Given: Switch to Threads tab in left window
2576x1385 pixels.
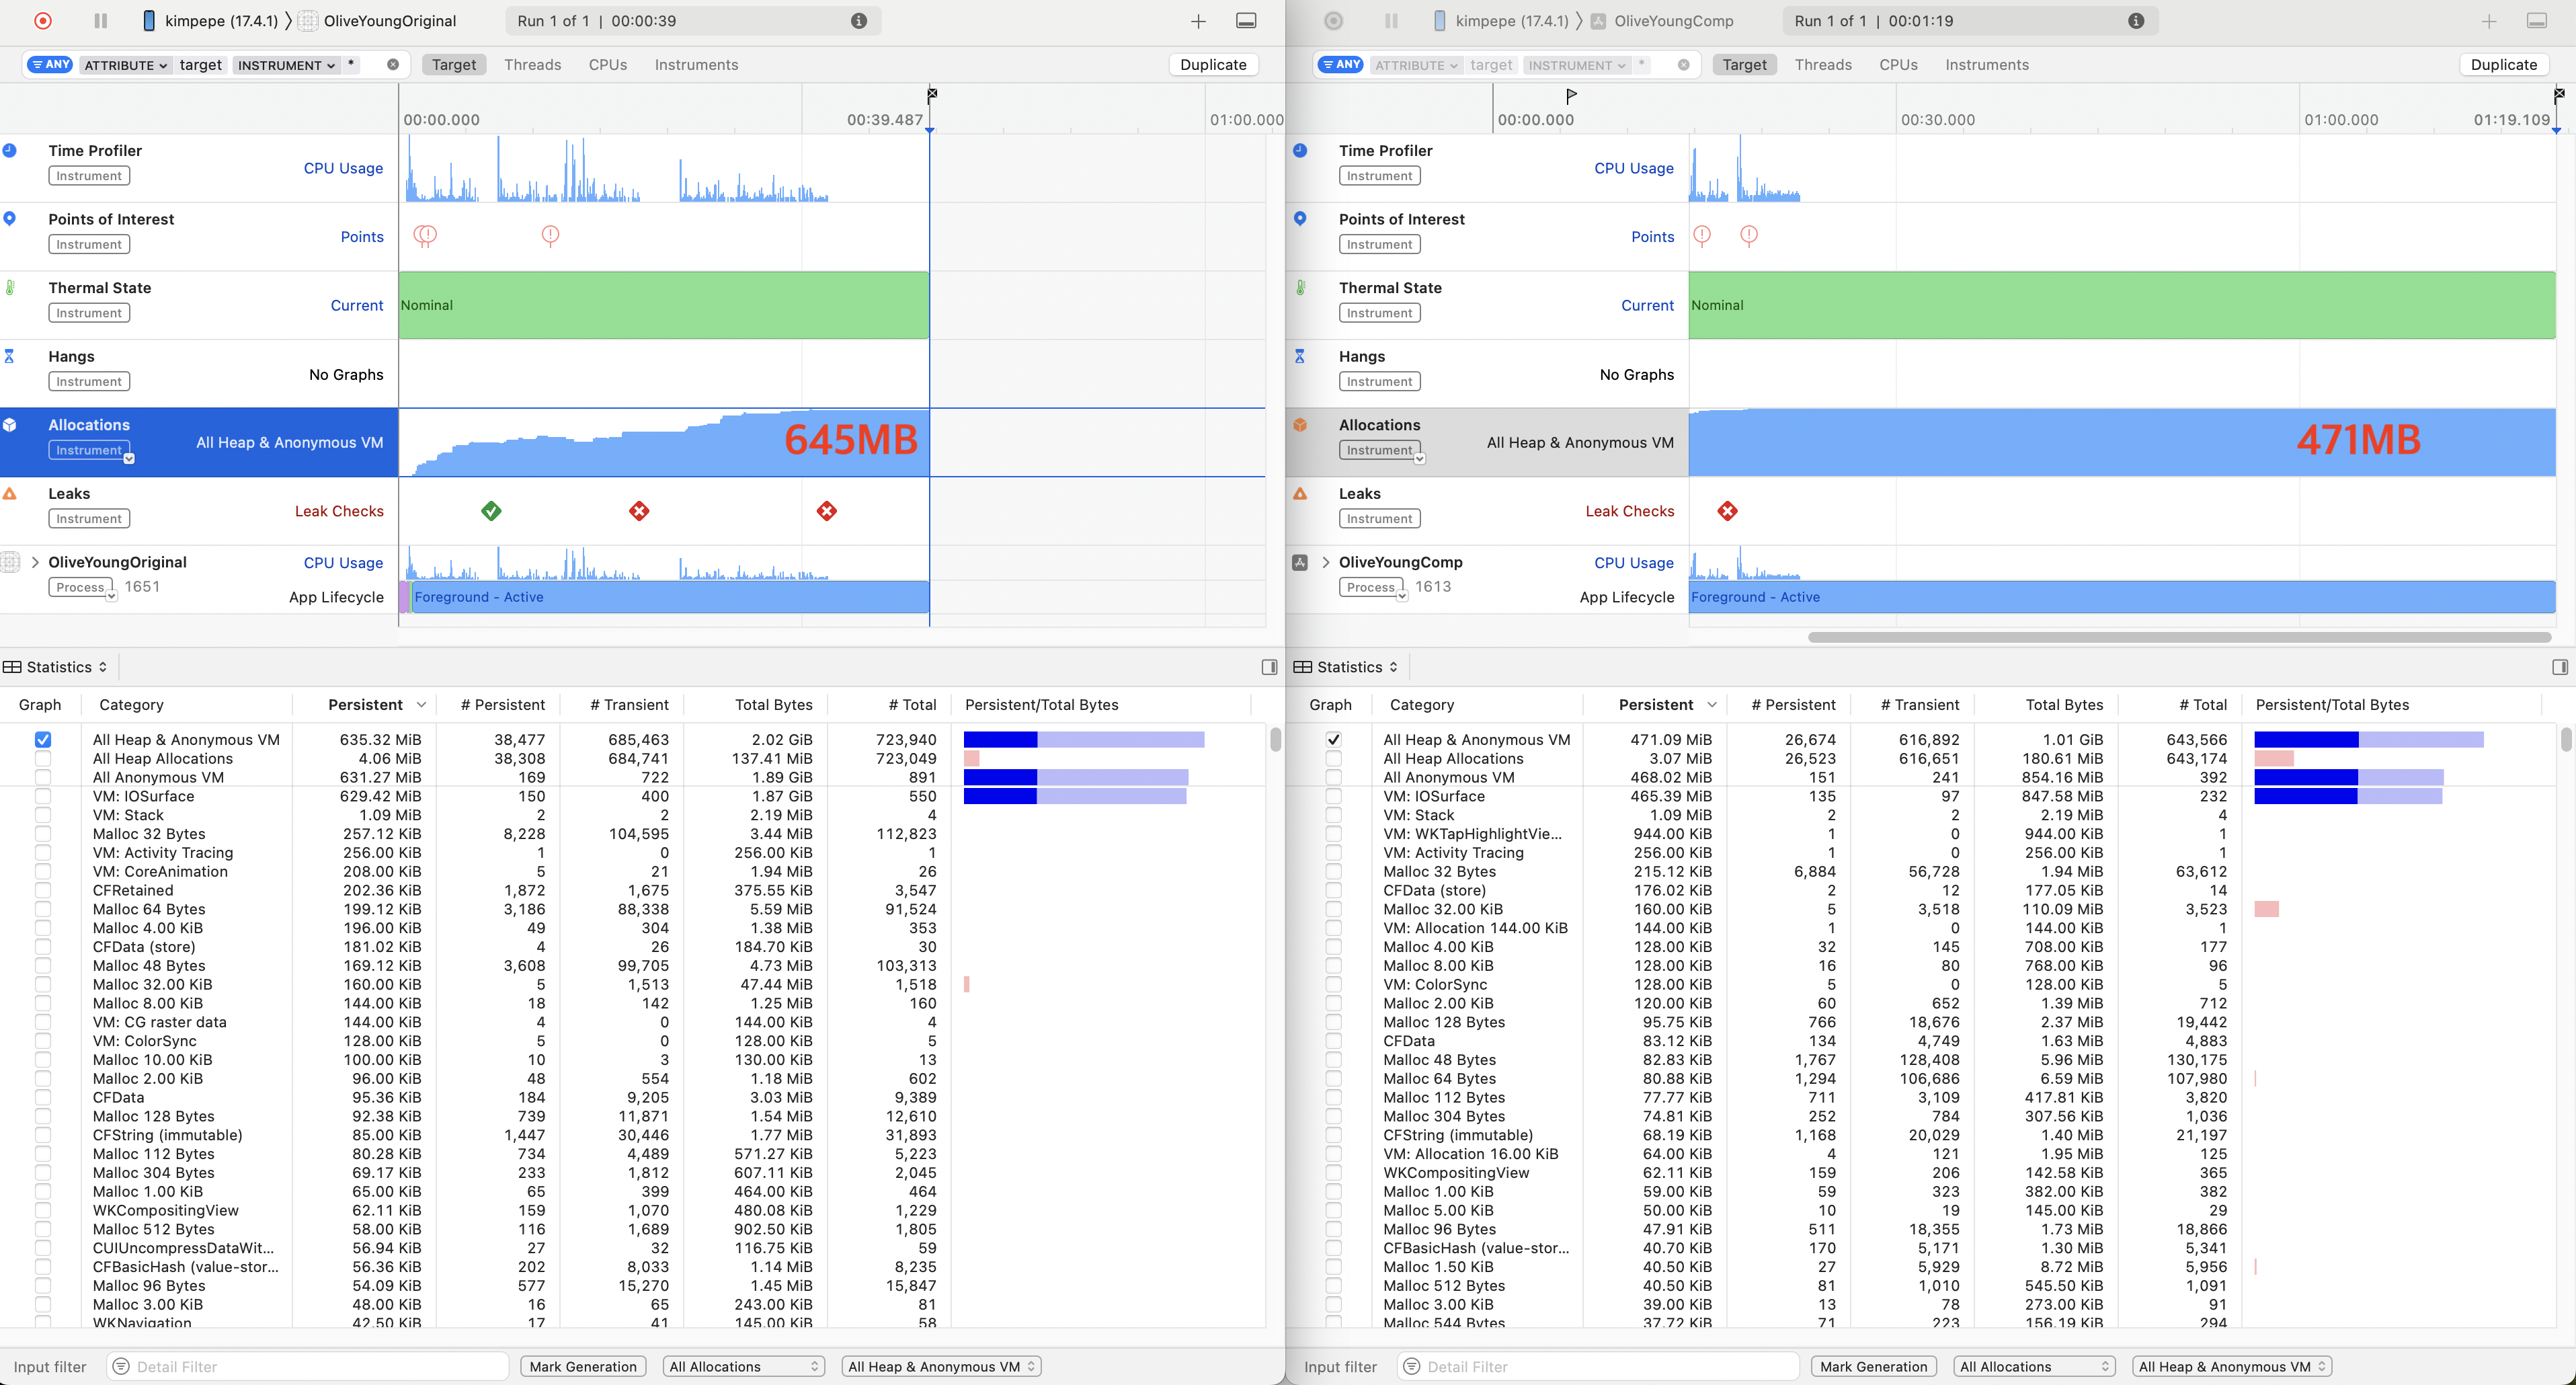Looking at the screenshot, I should (x=532, y=65).
